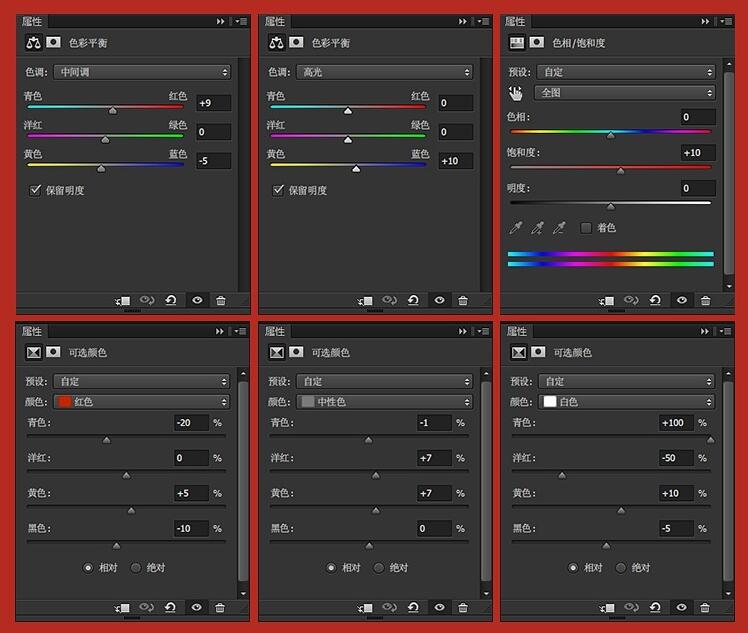Open the Preset dropdown in the Reds Selective Color panel

pos(142,382)
